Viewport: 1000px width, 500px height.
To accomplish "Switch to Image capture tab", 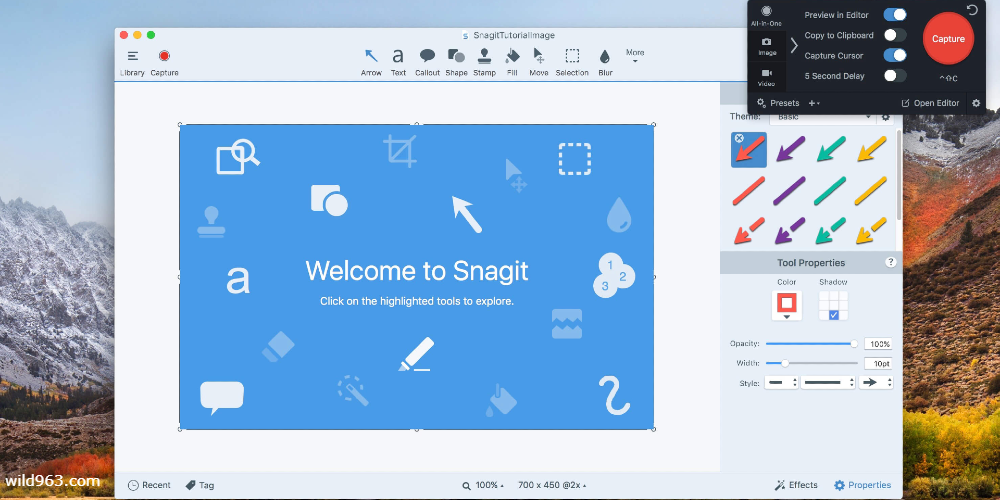I will 767,47.
